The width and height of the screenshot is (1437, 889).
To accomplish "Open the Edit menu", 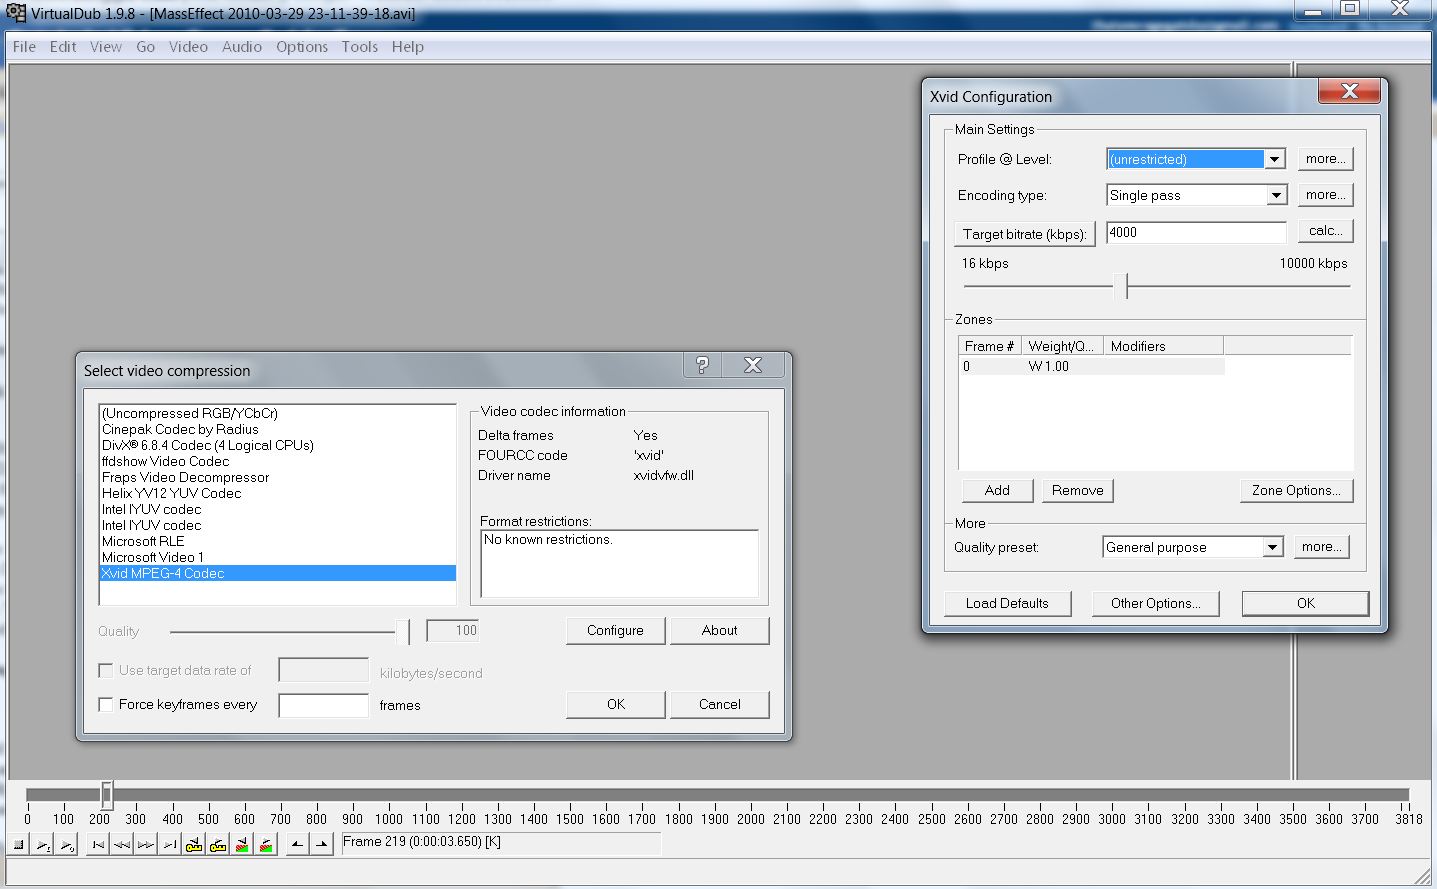I will click(x=63, y=47).
